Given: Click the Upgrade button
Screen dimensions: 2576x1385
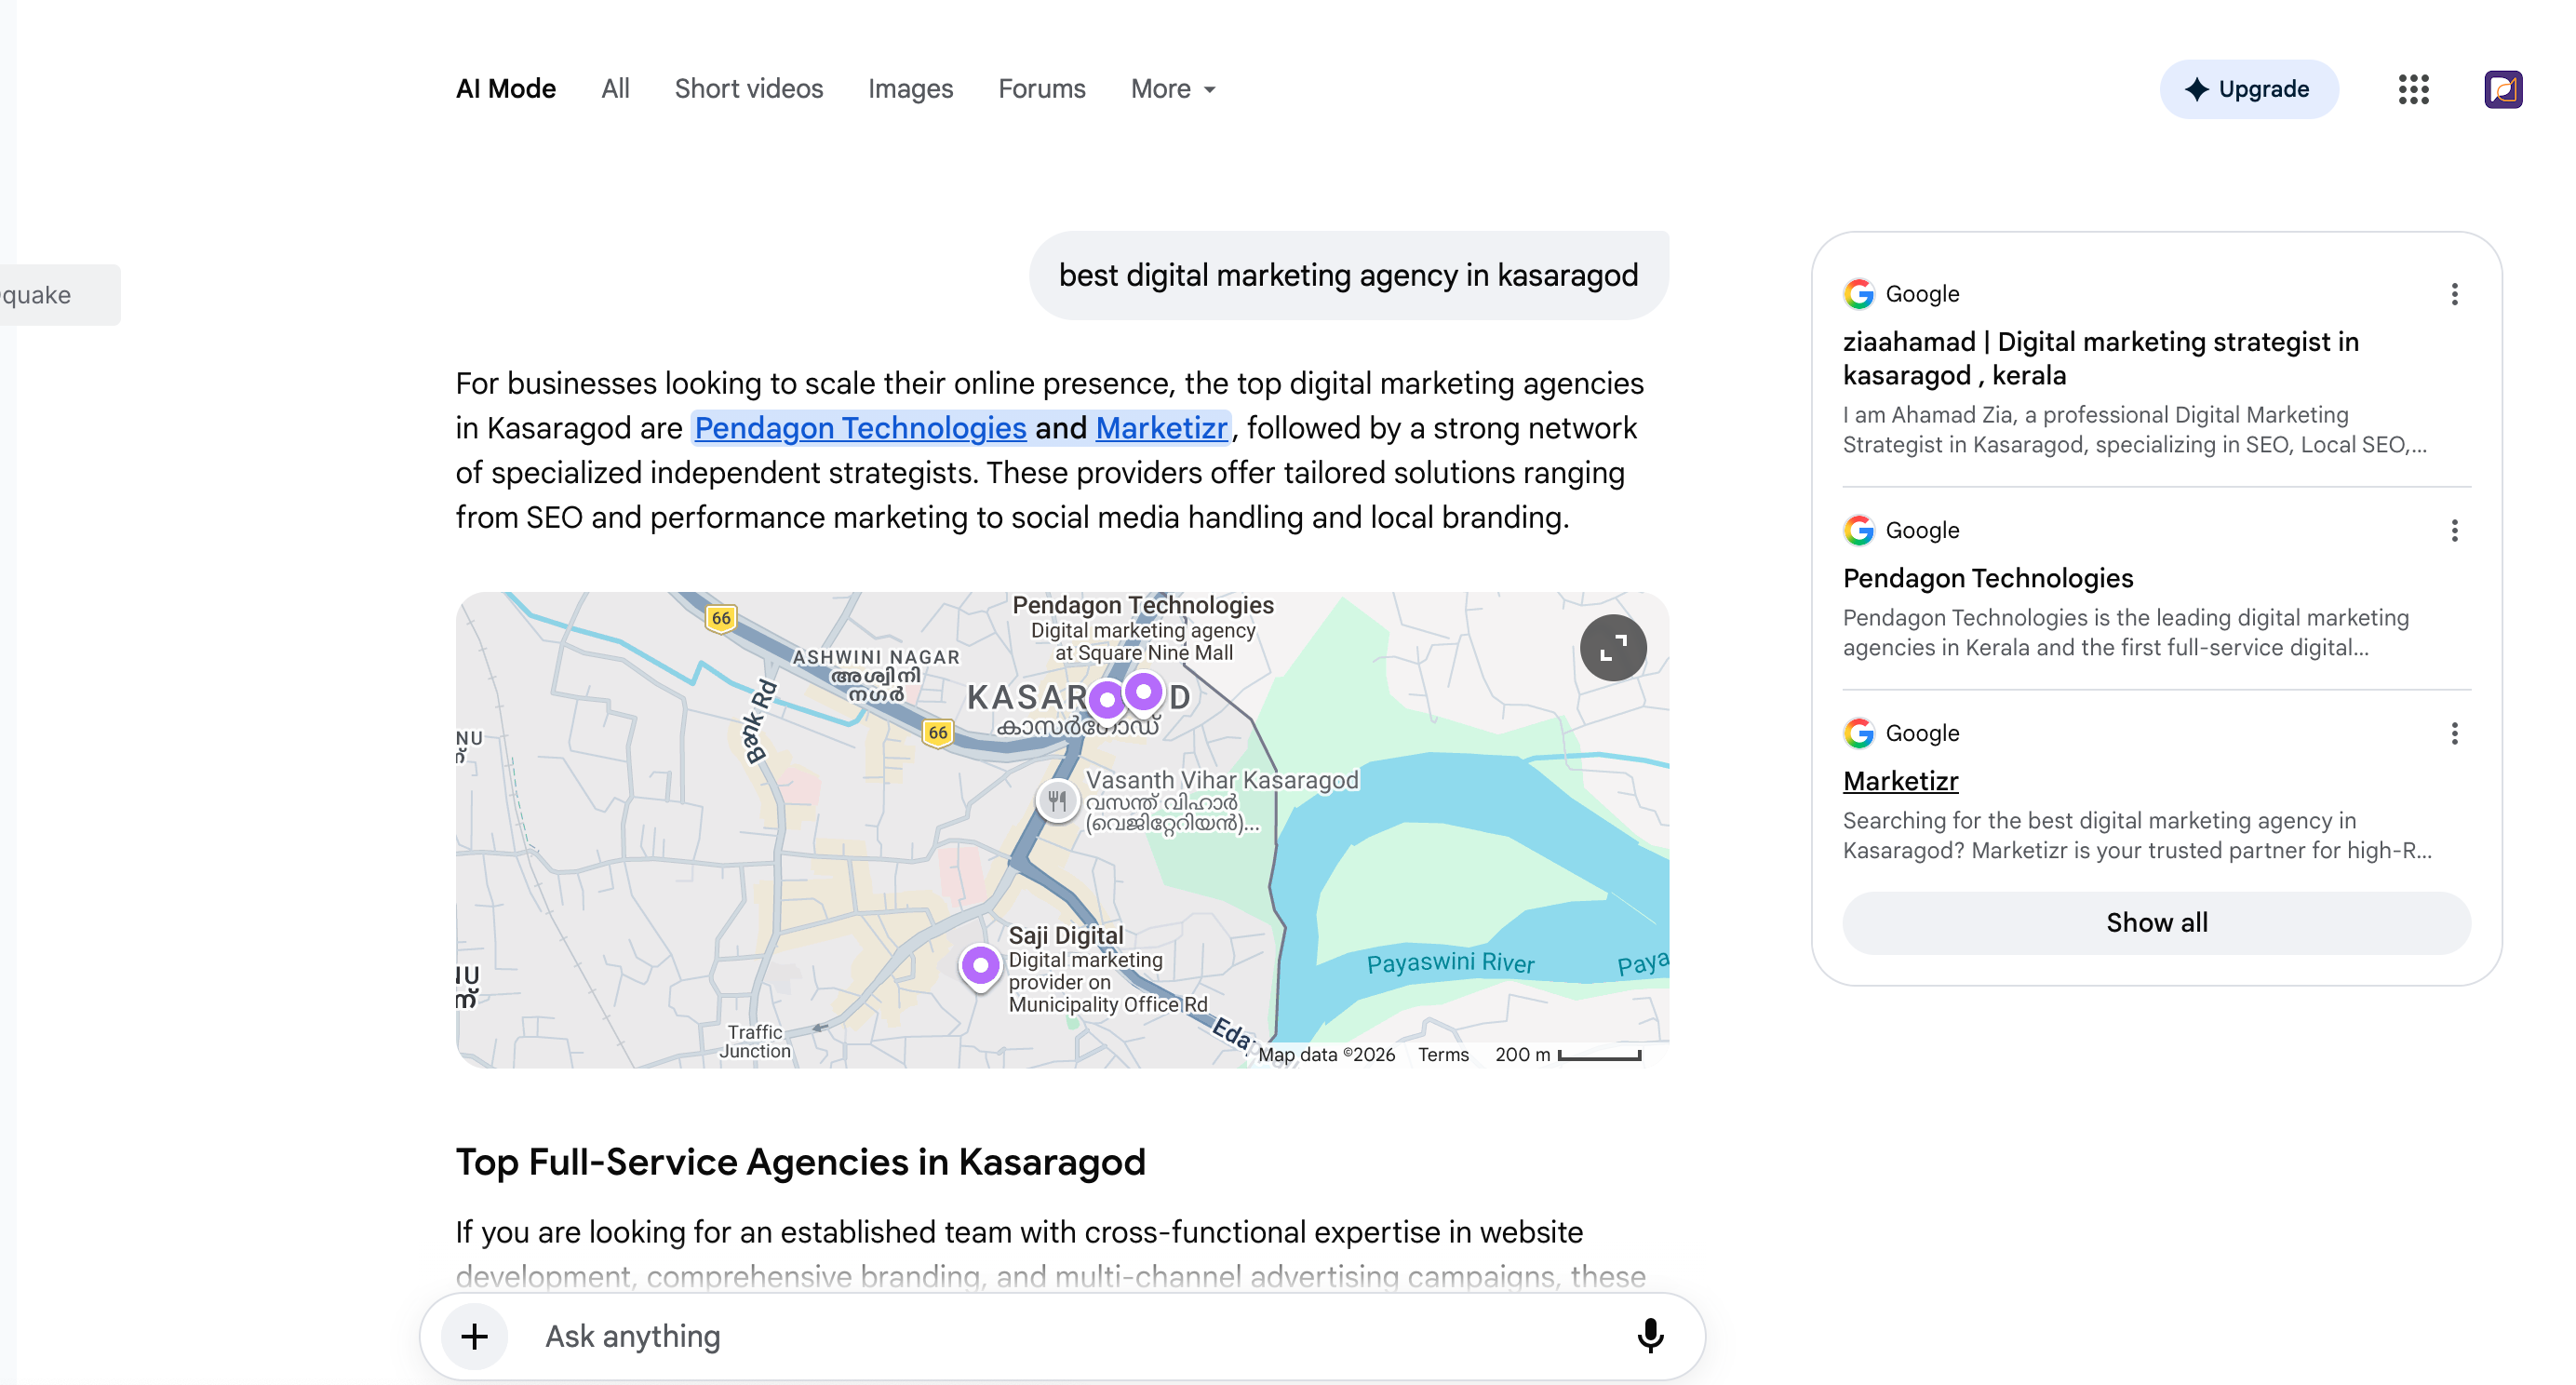Looking at the screenshot, I should point(2248,89).
